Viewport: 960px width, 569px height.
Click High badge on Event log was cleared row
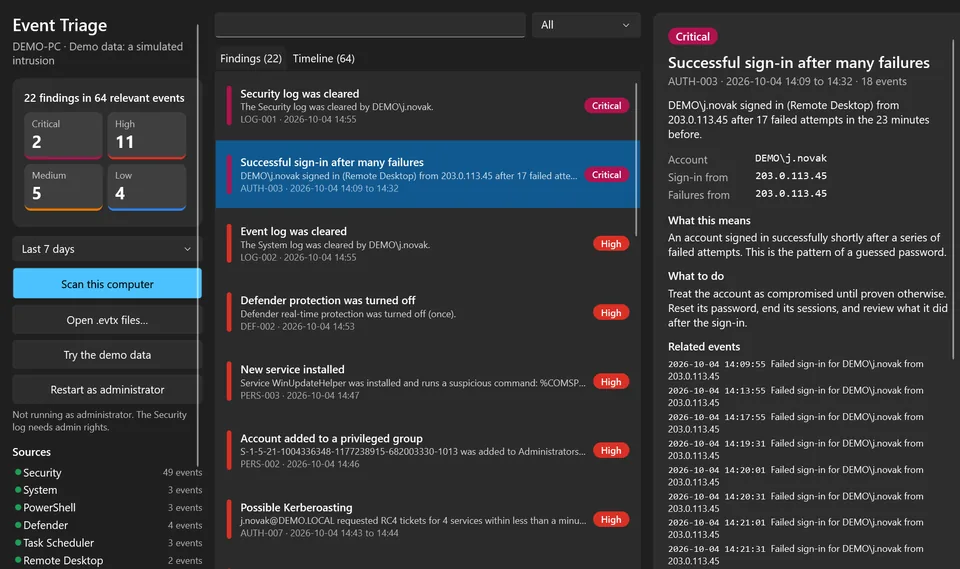[610, 244]
